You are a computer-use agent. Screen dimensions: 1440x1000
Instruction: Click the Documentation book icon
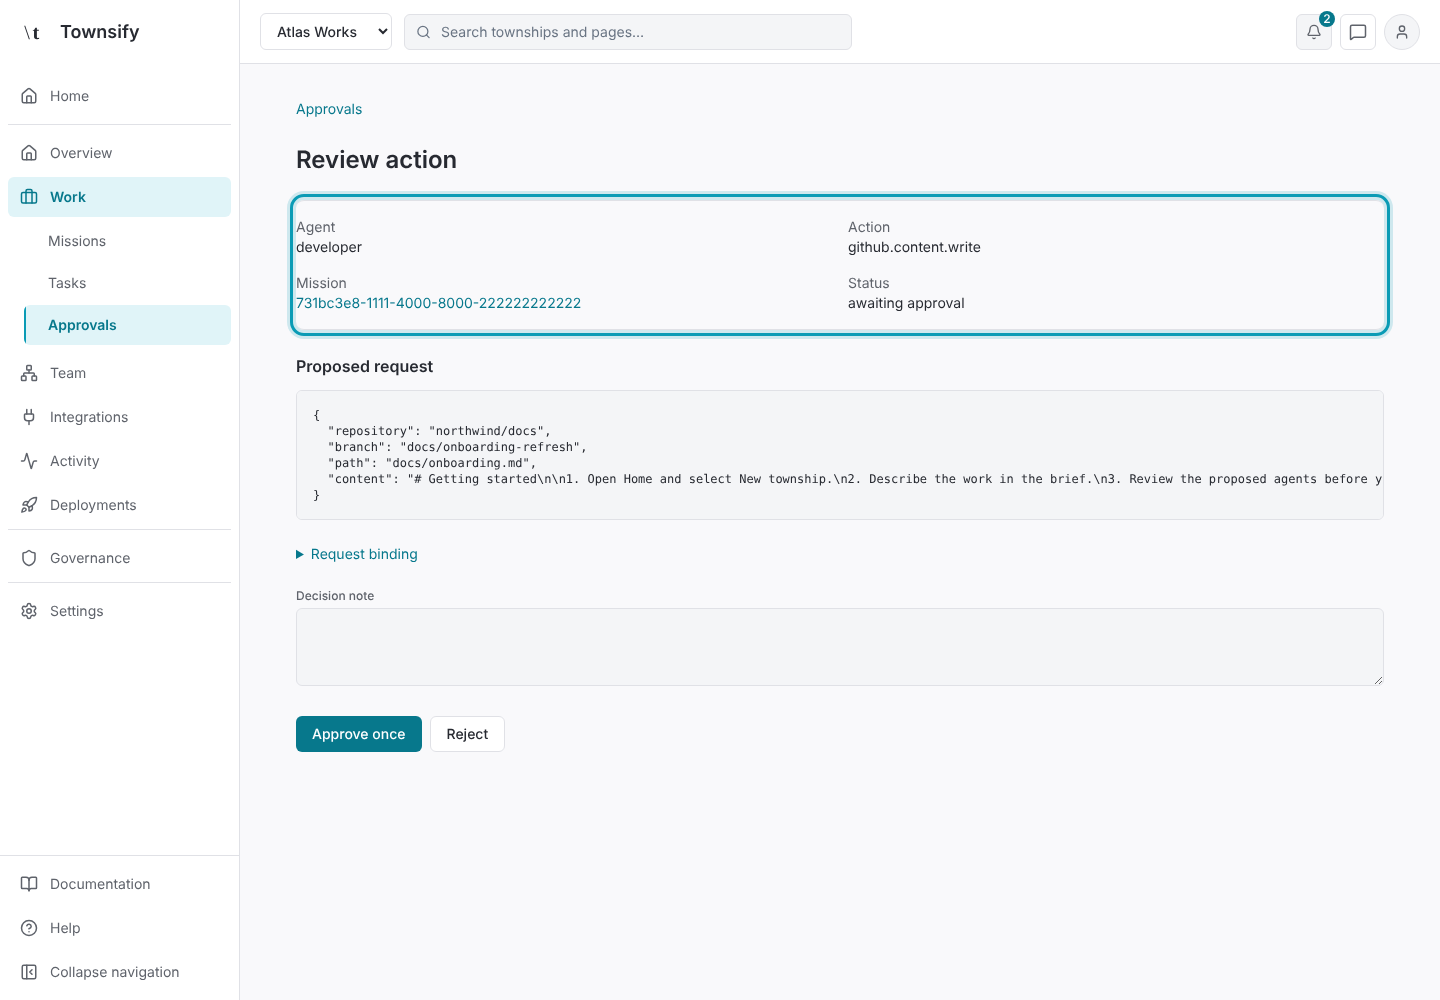point(29,884)
